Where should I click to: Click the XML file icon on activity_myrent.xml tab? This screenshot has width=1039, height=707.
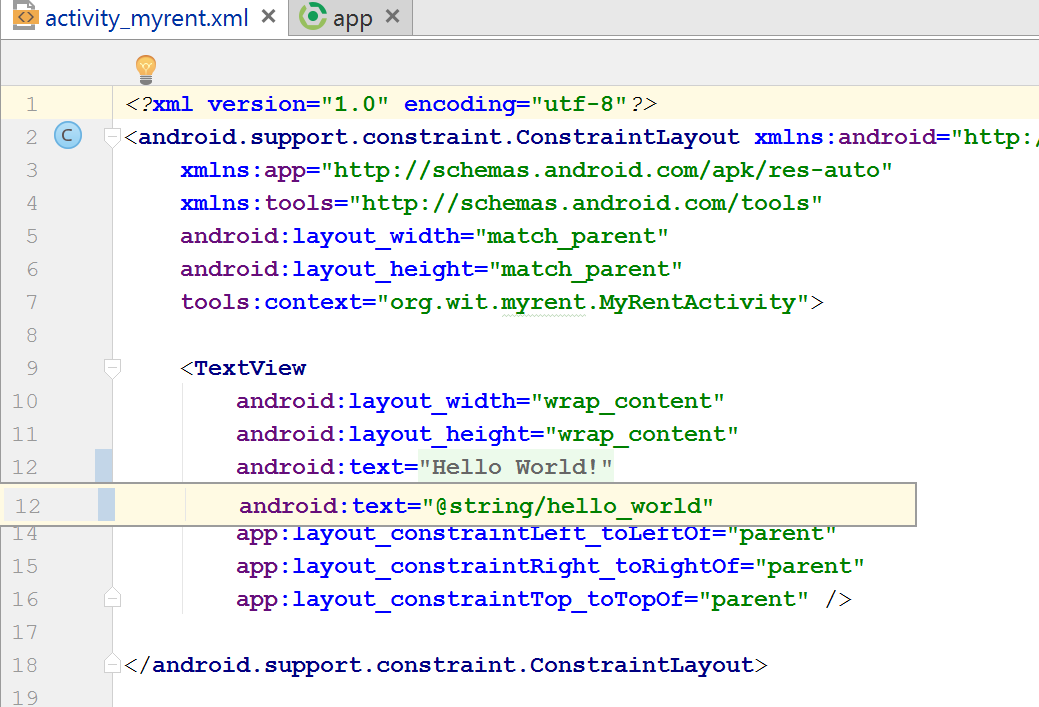point(25,17)
